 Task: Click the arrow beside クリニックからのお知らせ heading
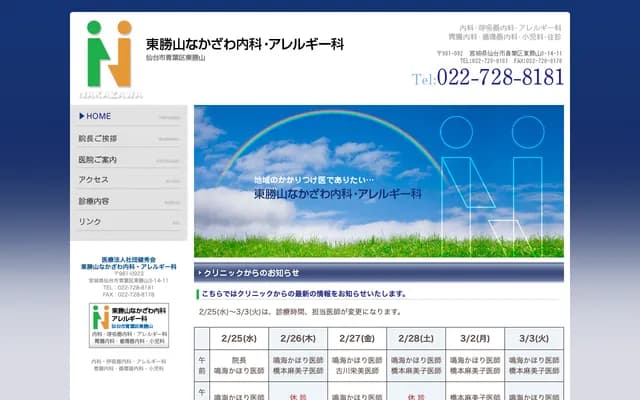tap(199, 272)
